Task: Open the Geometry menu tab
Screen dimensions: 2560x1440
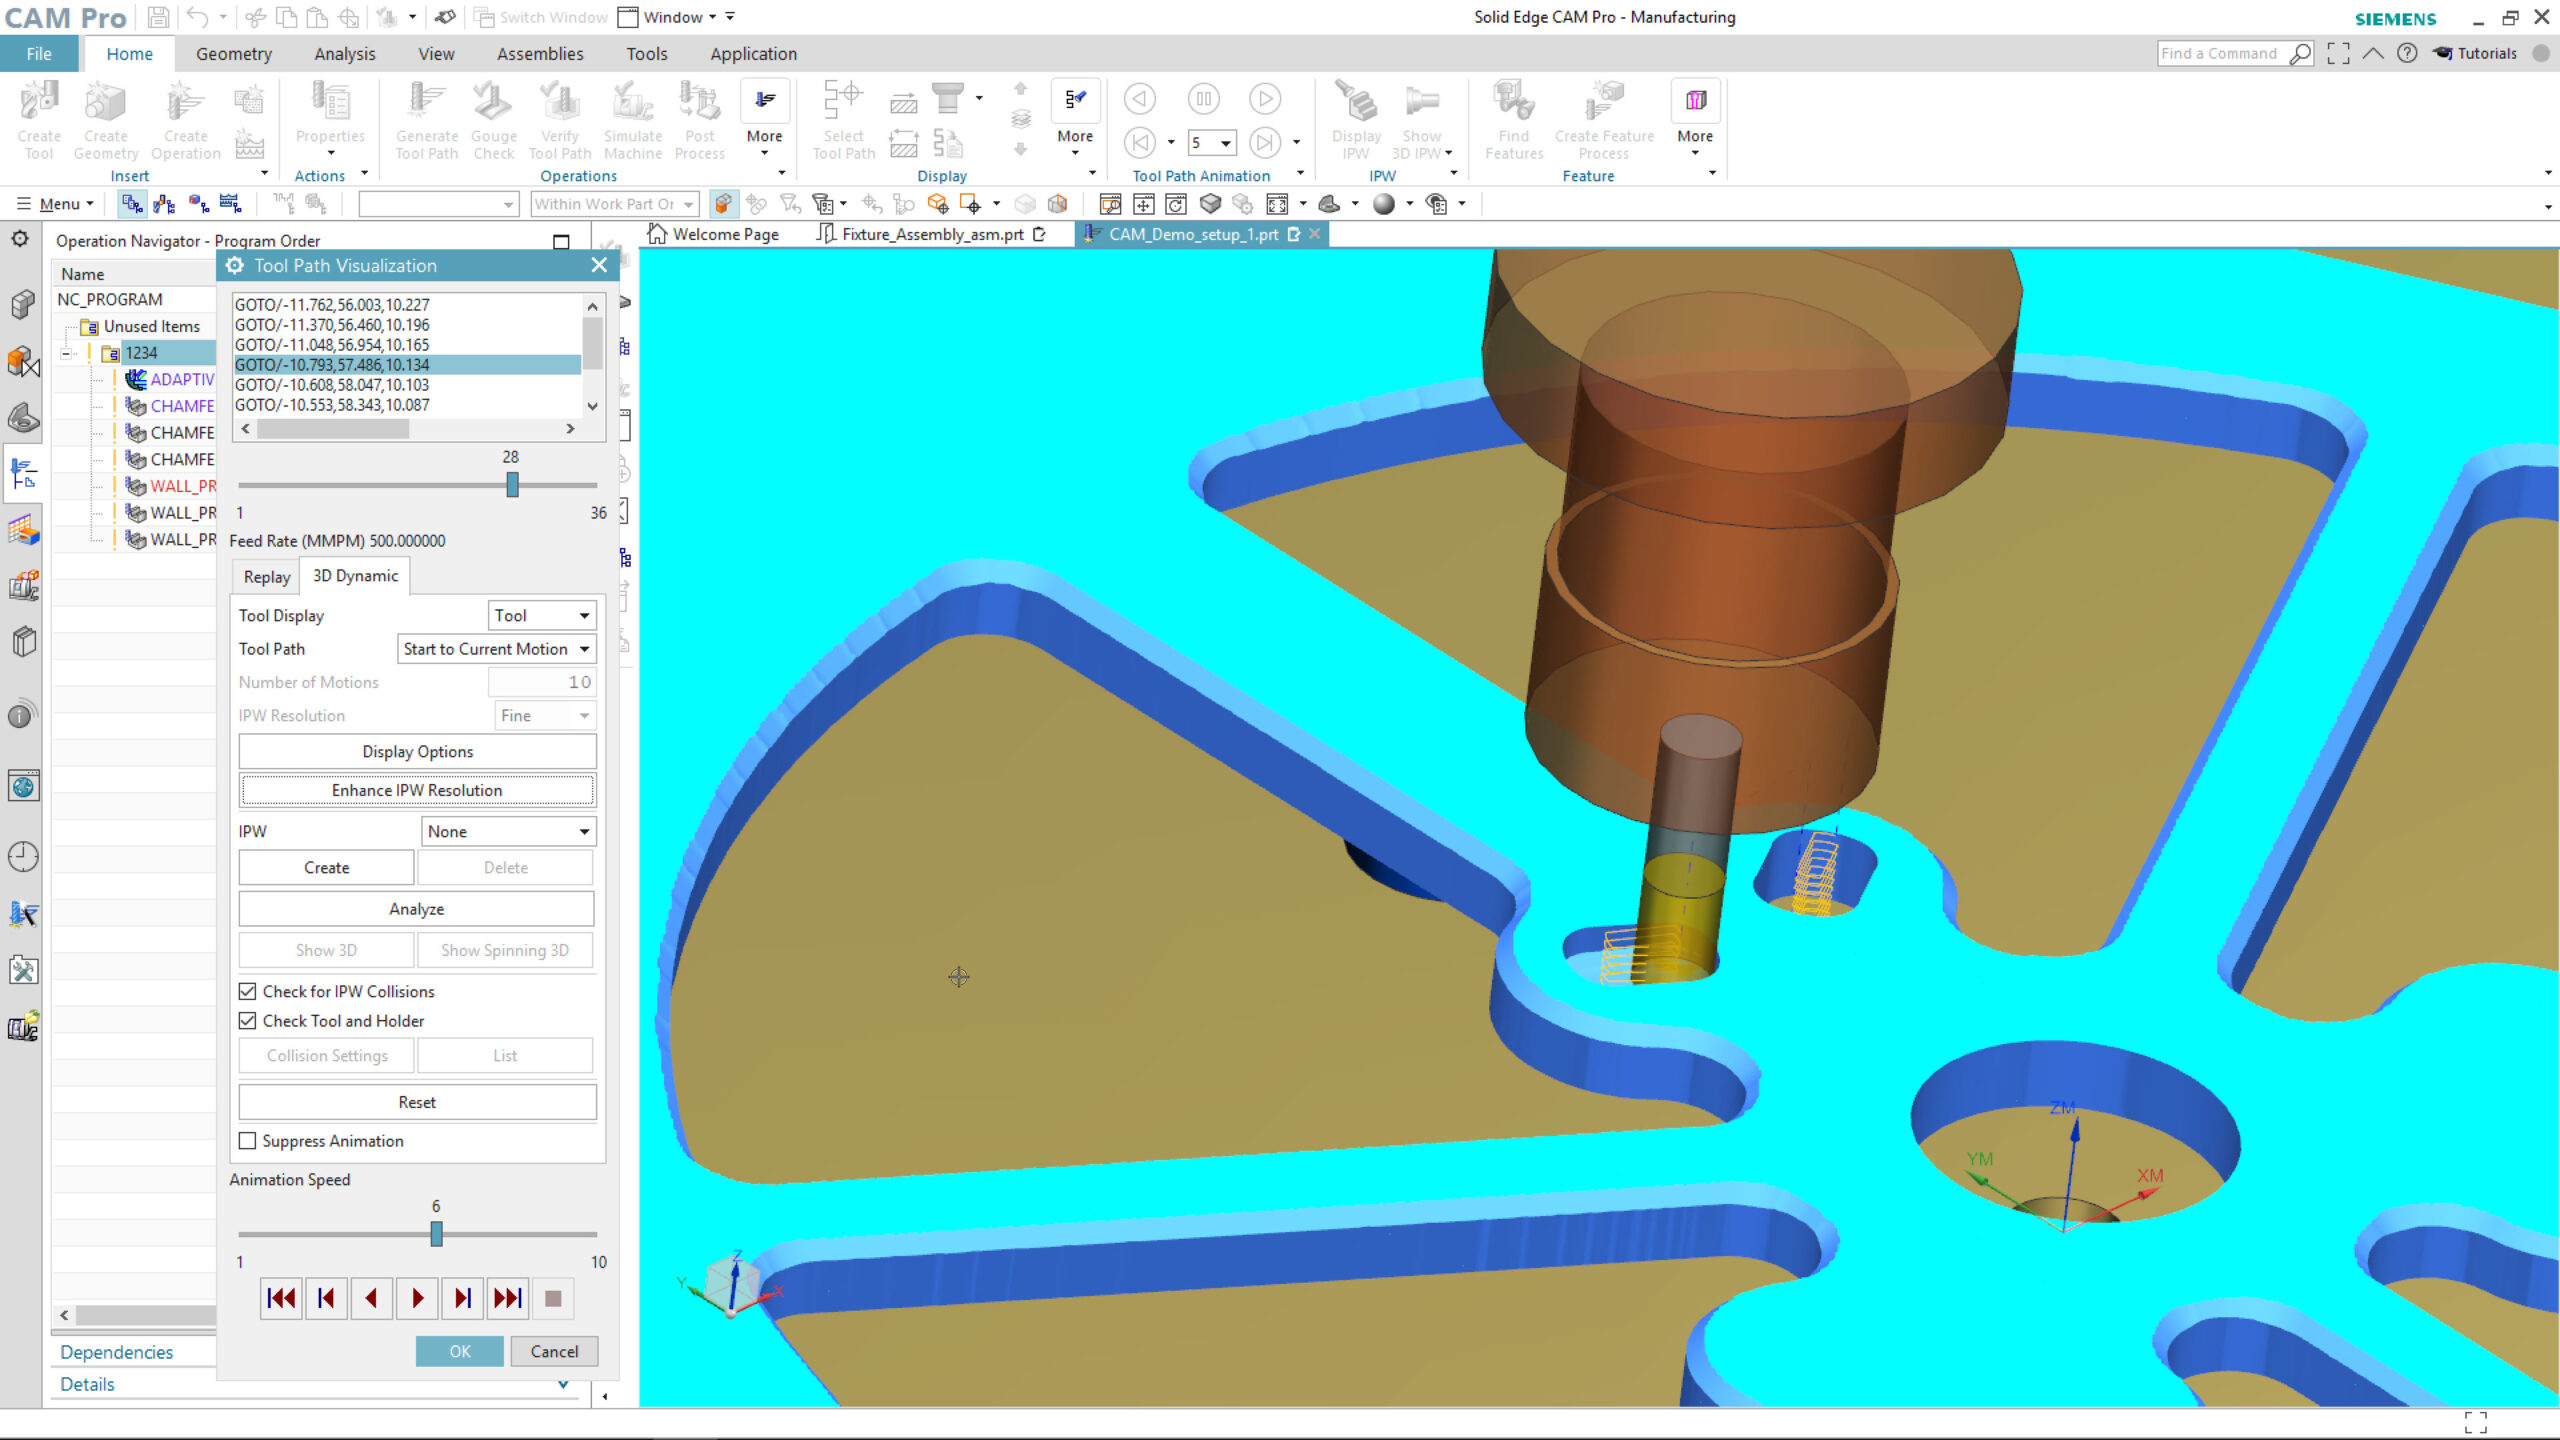Action: tap(232, 53)
